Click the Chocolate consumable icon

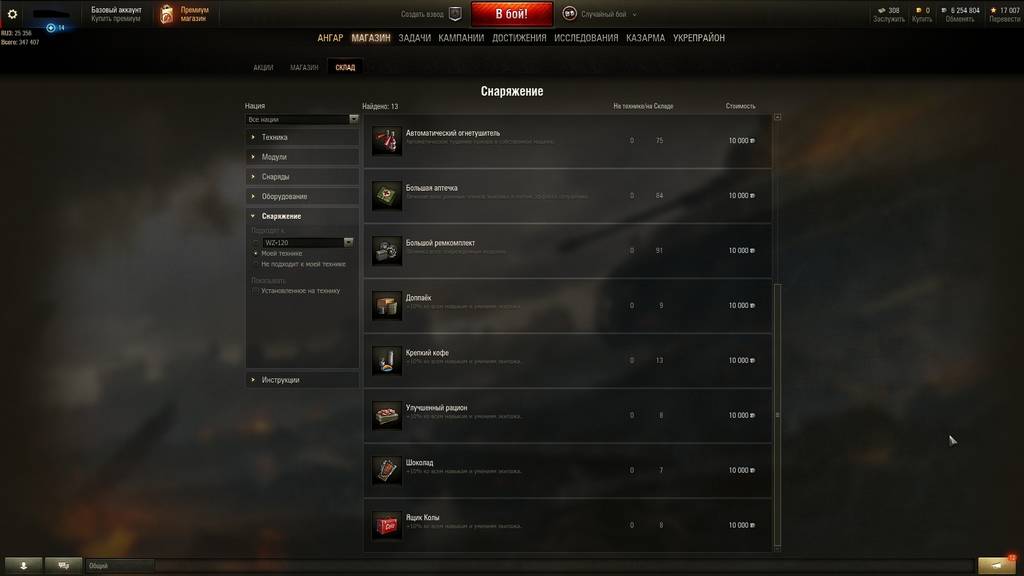coord(387,470)
